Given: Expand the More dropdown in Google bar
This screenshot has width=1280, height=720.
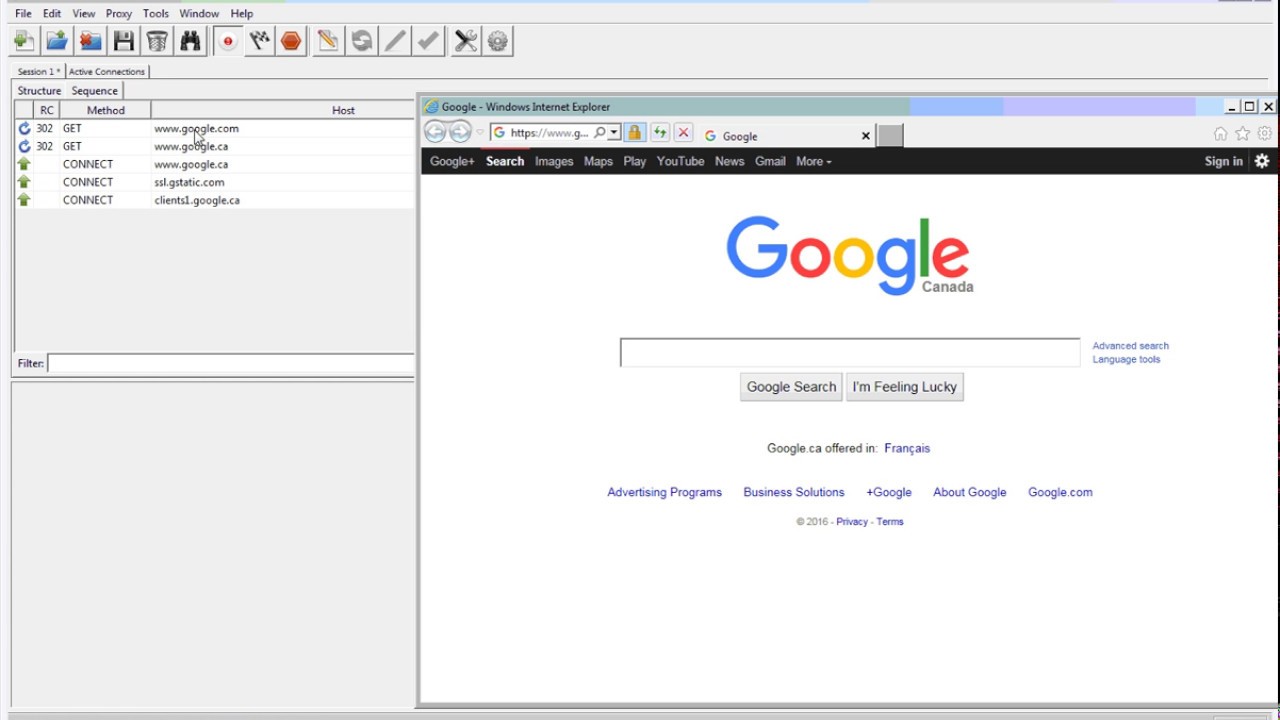Looking at the screenshot, I should point(813,161).
